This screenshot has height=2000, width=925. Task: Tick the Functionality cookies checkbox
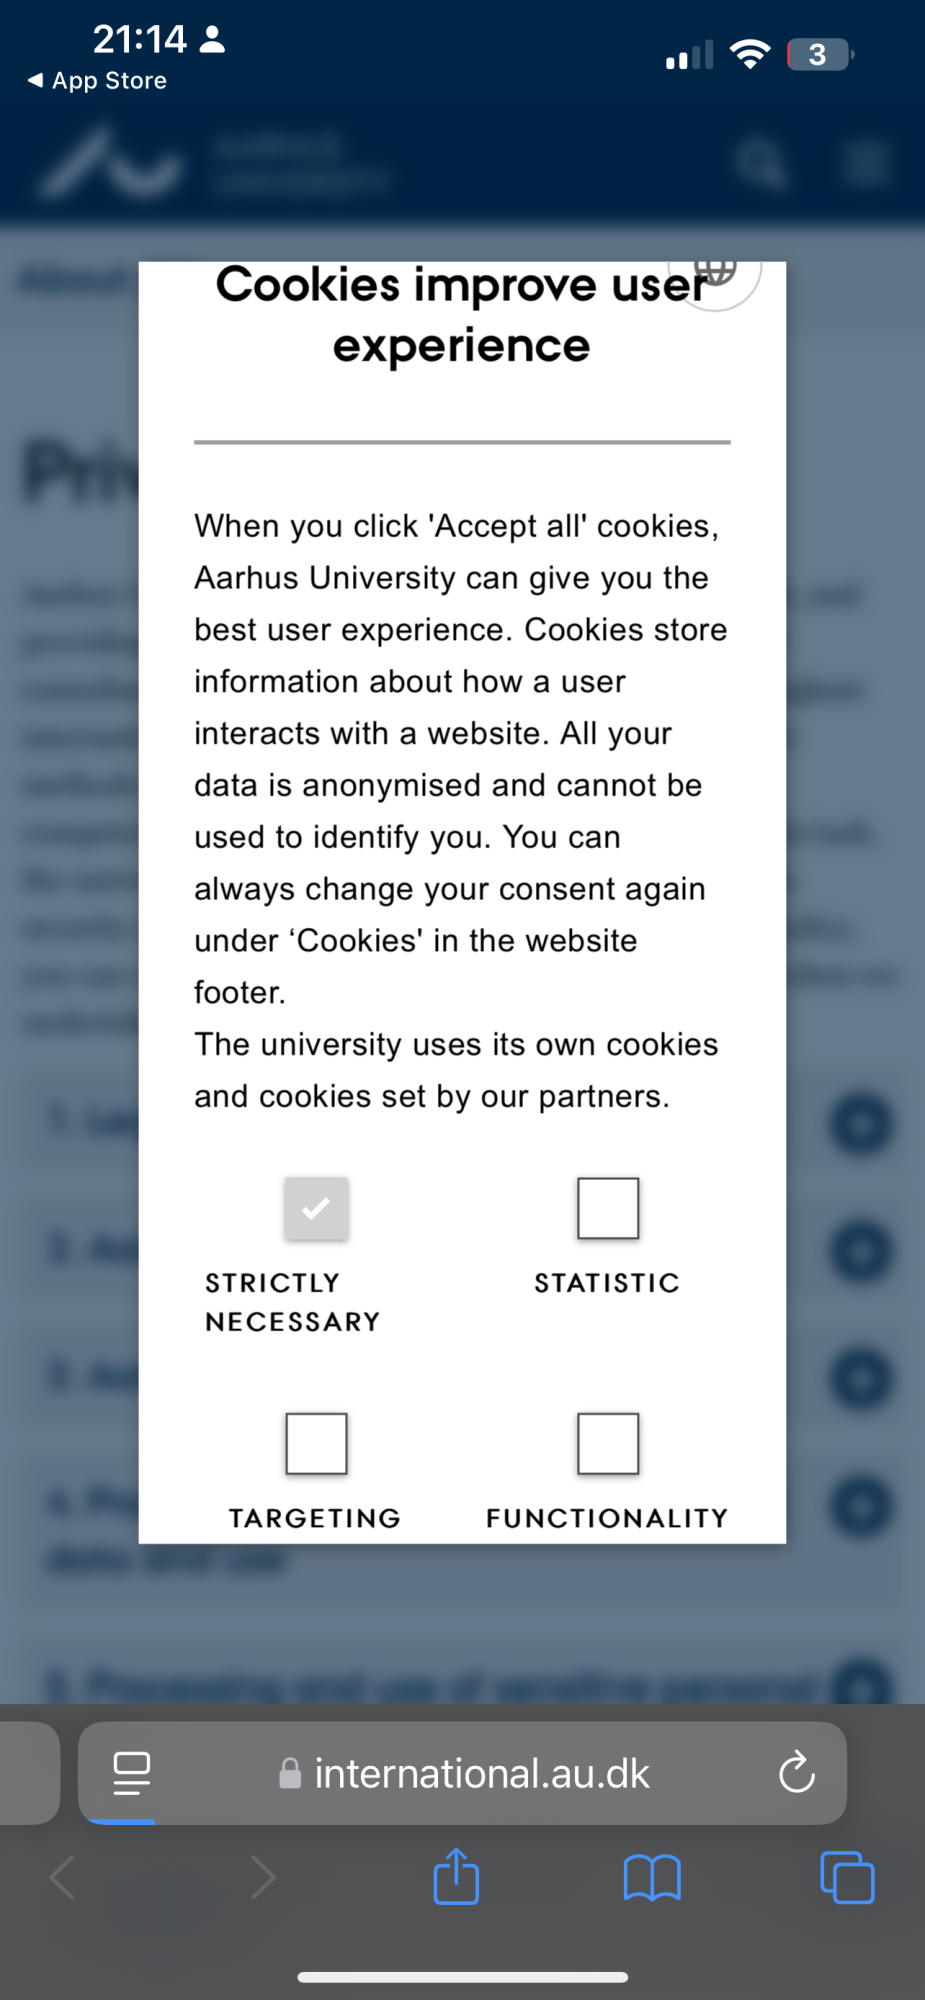tap(608, 1443)
